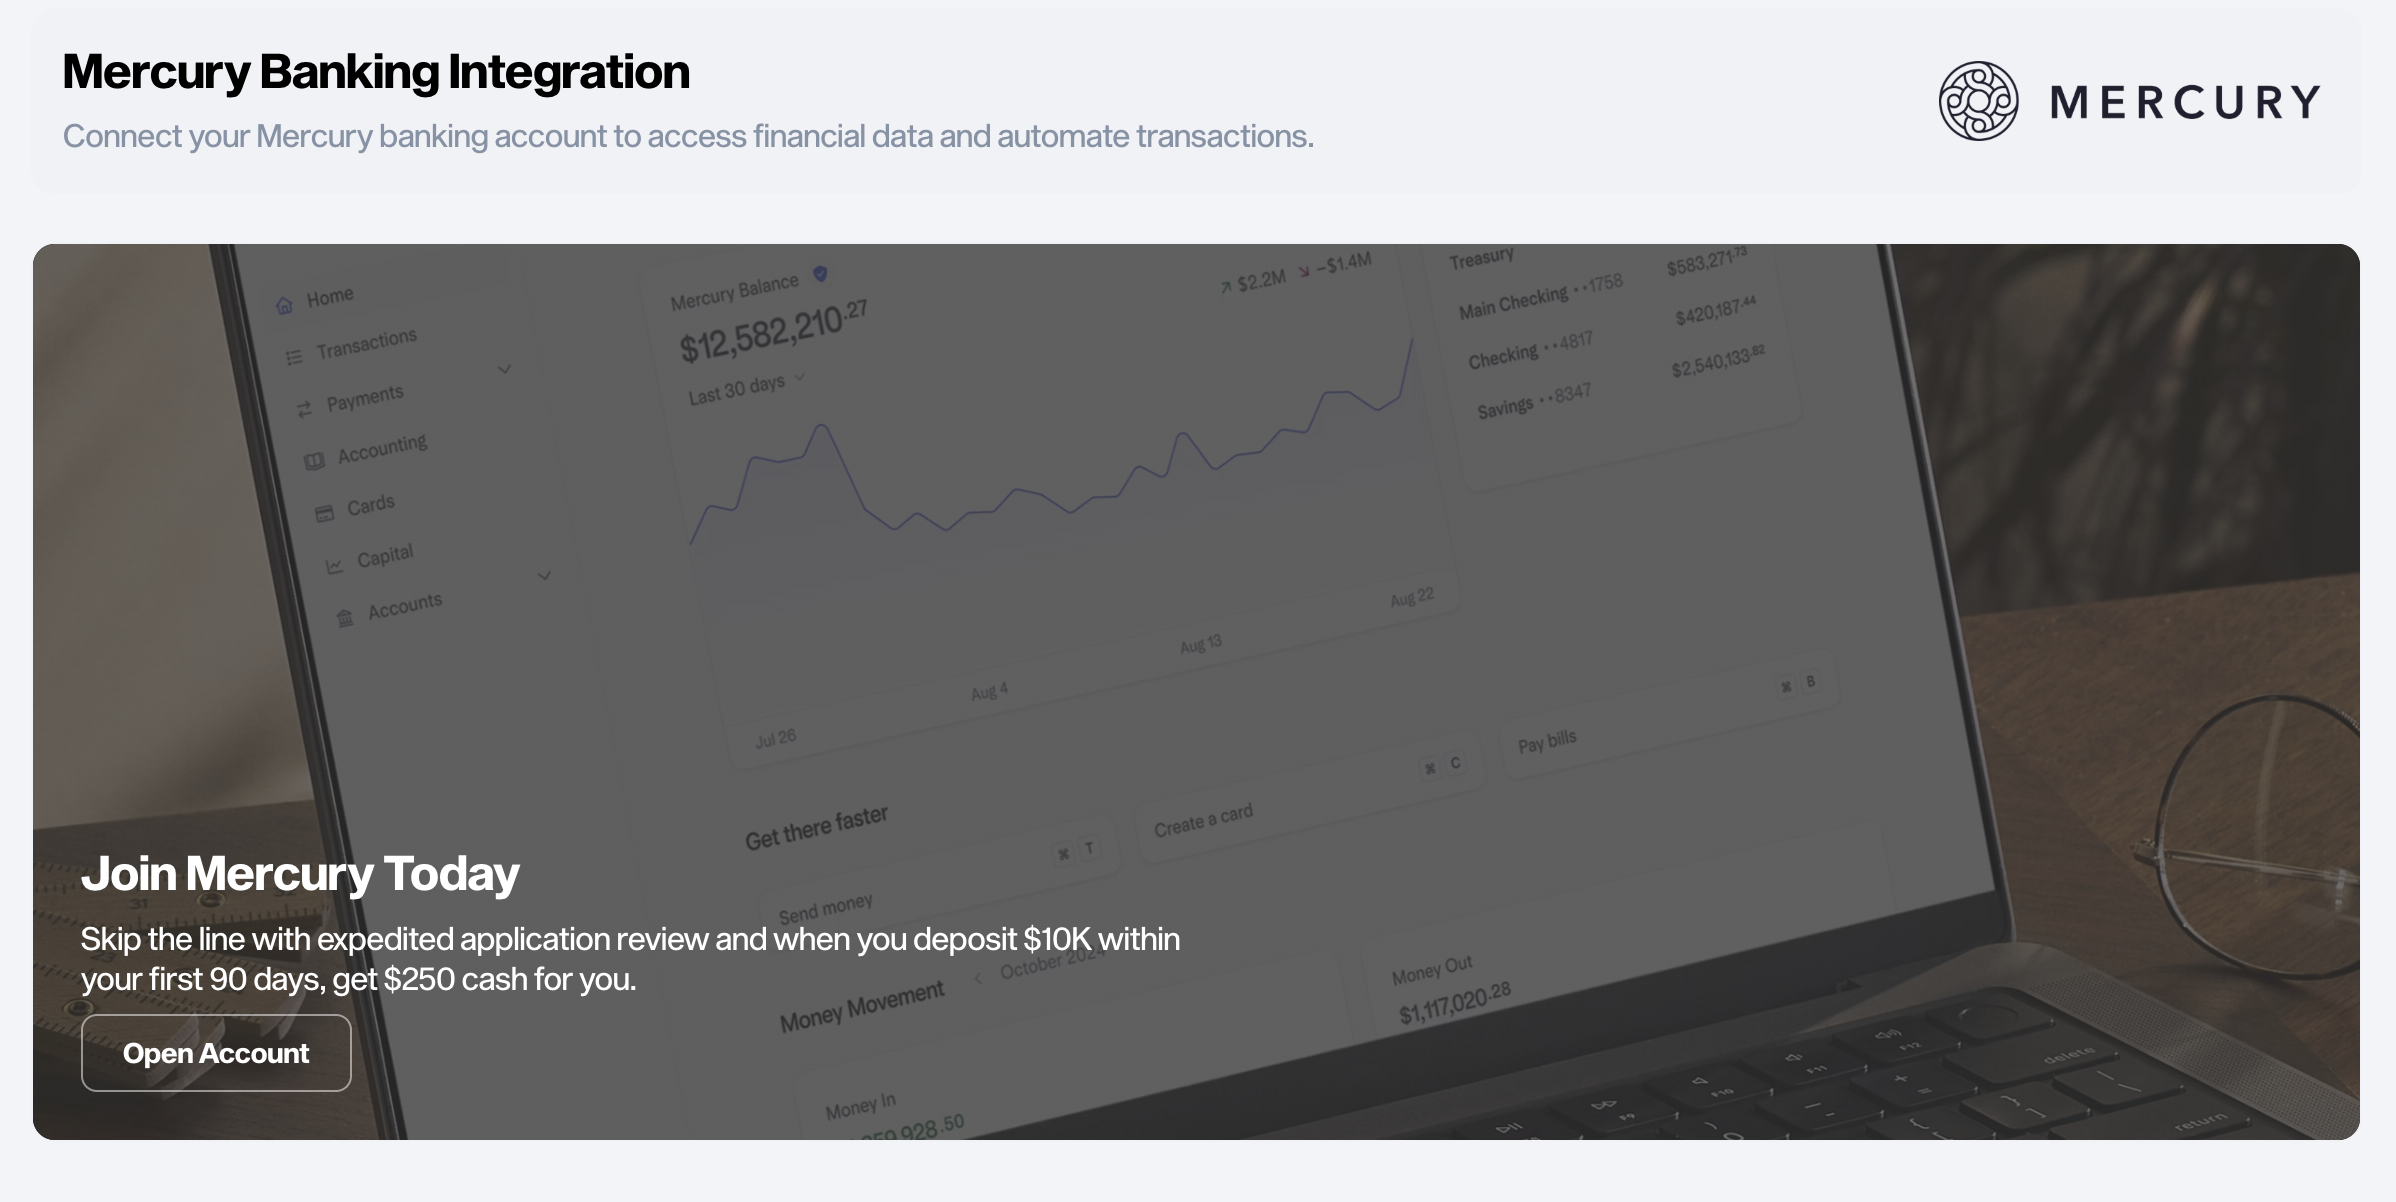The height and width of the screenshot is (1202, 2396).
Task: Select the Payments transfer icon
Action: tap(306, 406)
